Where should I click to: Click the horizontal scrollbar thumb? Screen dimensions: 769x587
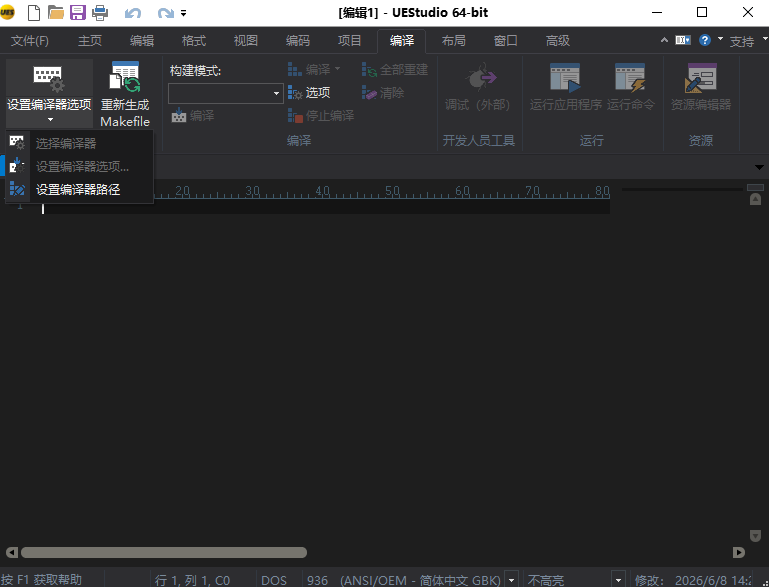pos(164,553)
